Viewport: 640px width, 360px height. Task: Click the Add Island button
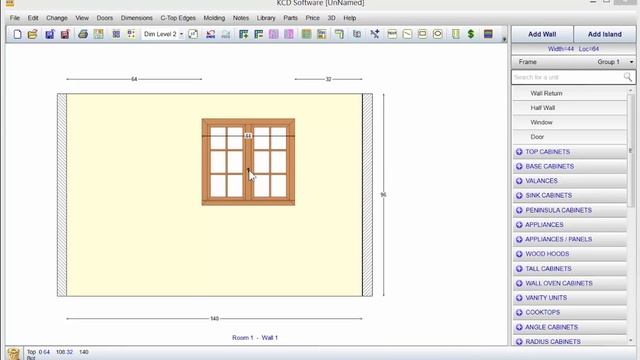coord(604,34)
